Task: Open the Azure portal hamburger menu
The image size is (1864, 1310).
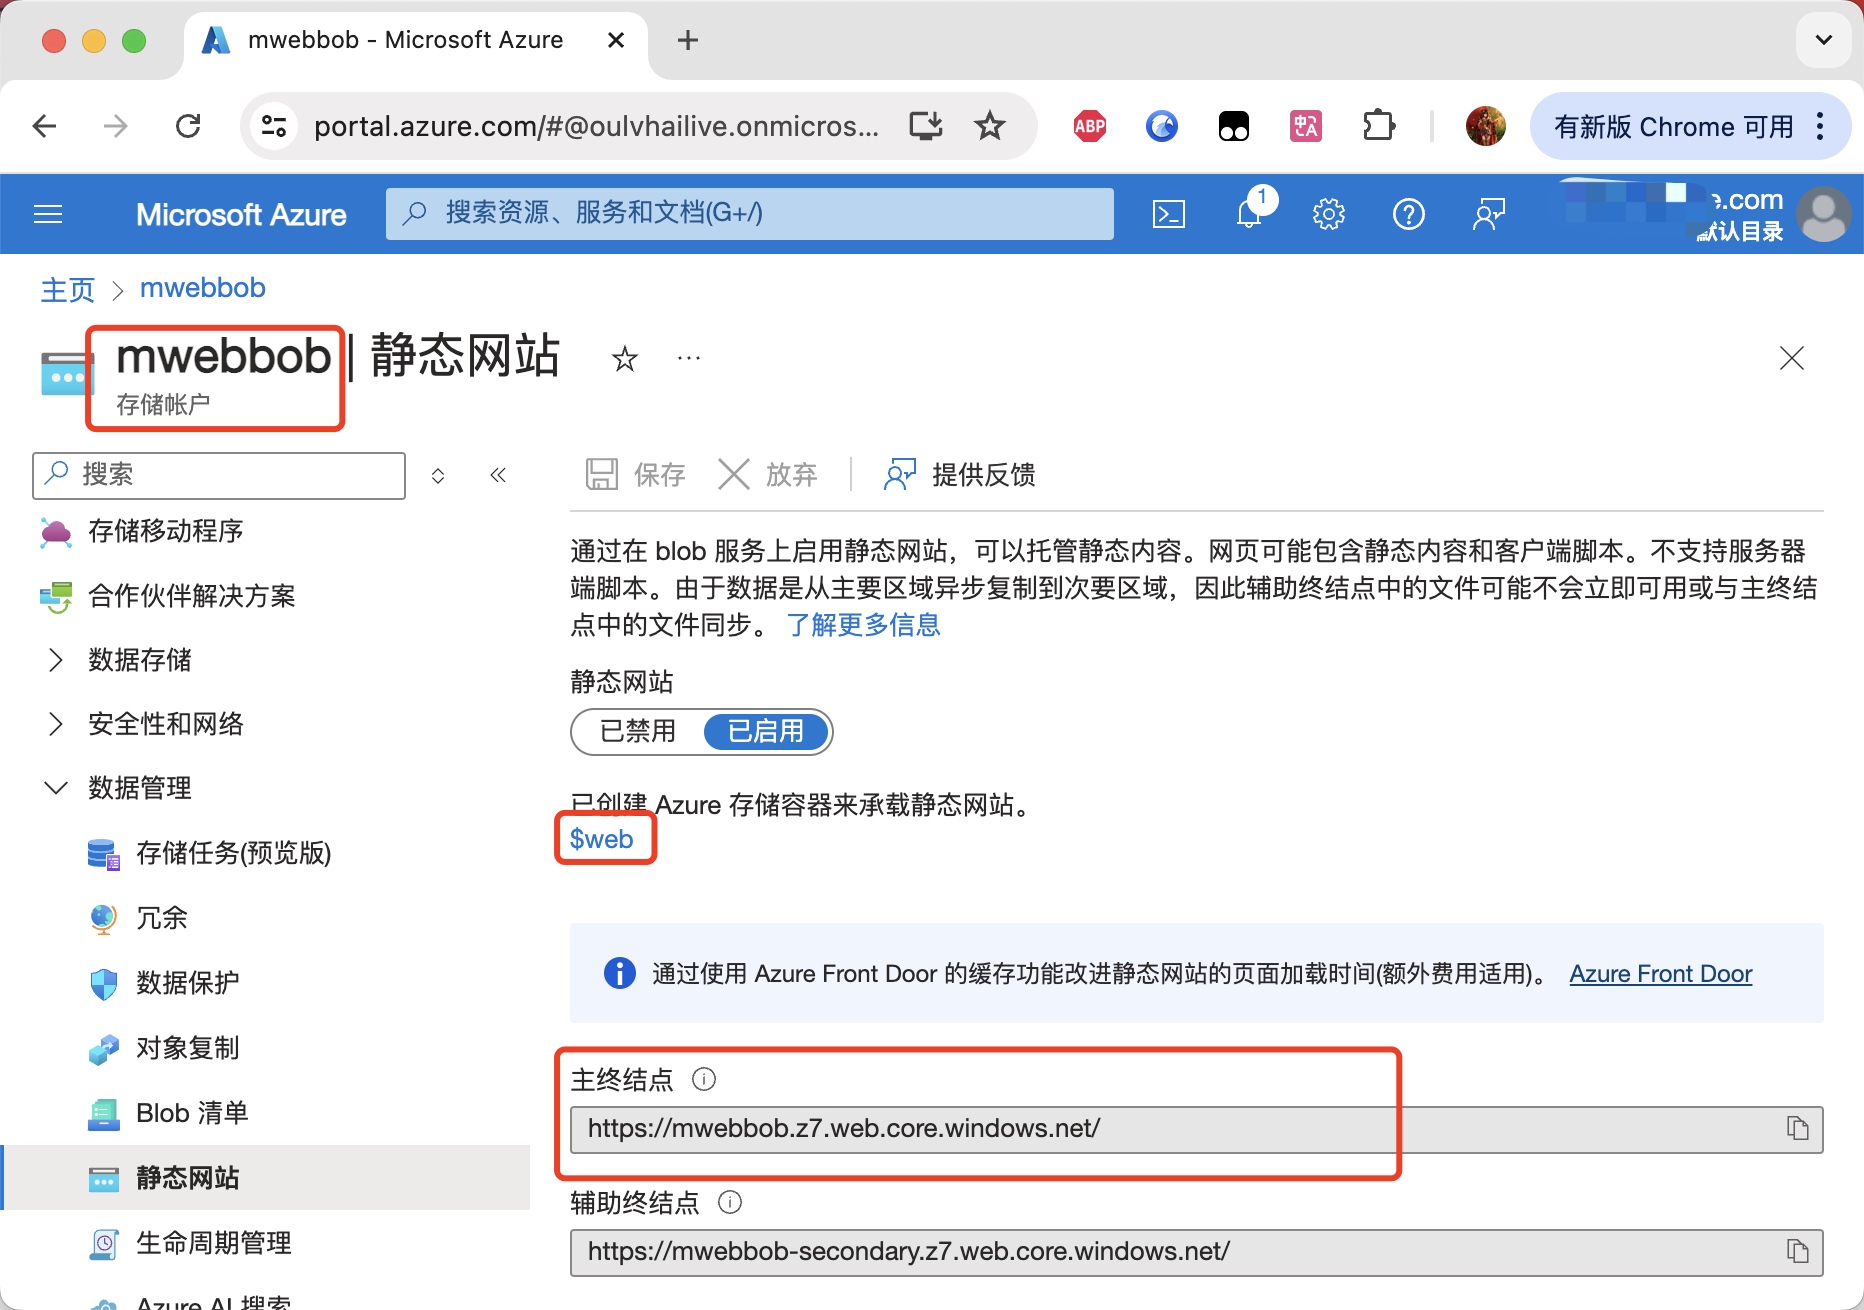Action: point(48,214)
